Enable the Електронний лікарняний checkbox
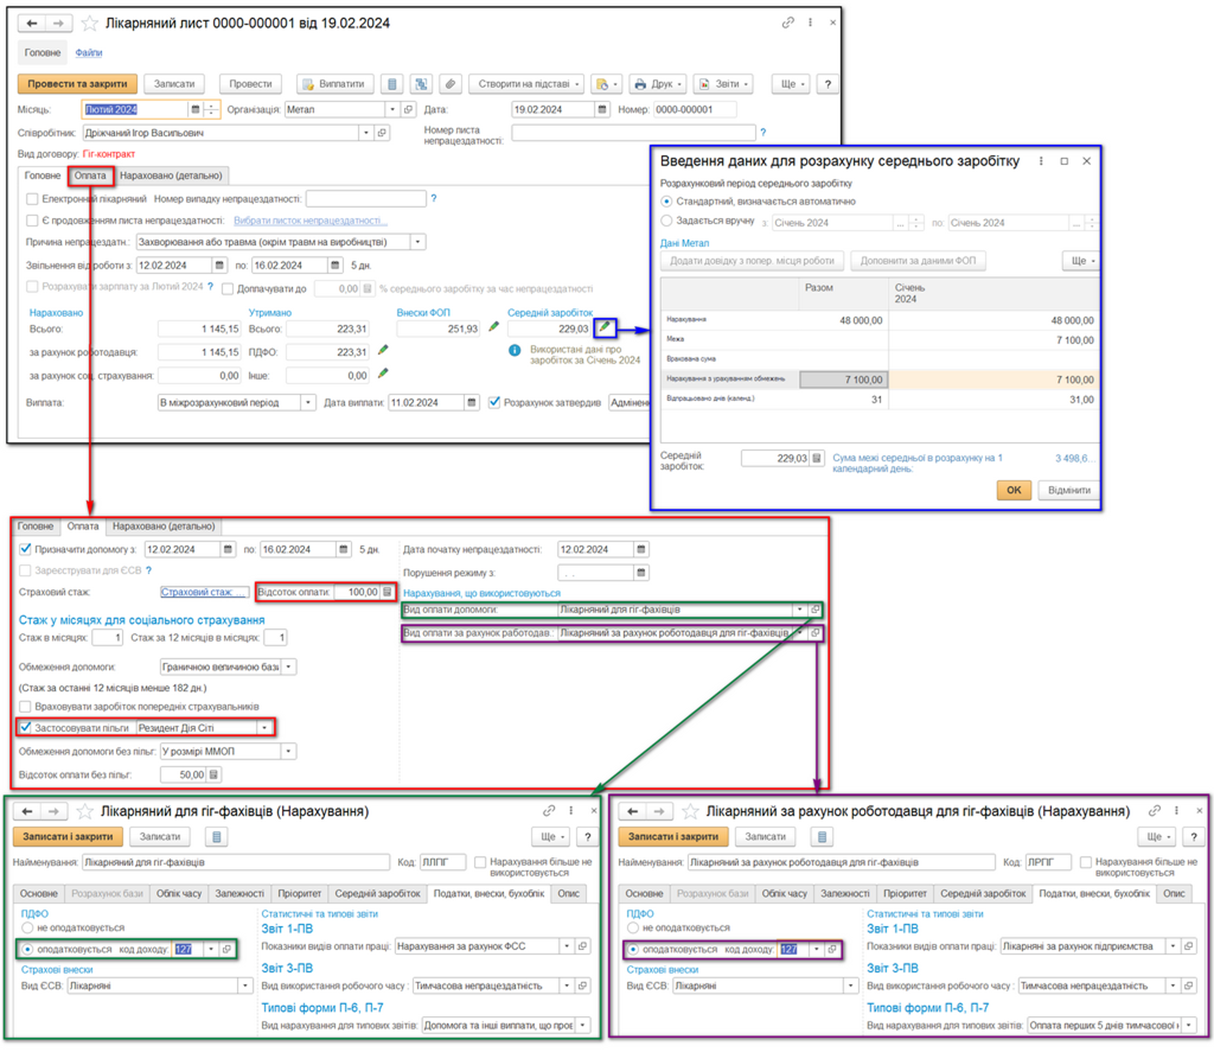Image resolution: width=1214 pixels, height=1059 pixels. (33, 199)
